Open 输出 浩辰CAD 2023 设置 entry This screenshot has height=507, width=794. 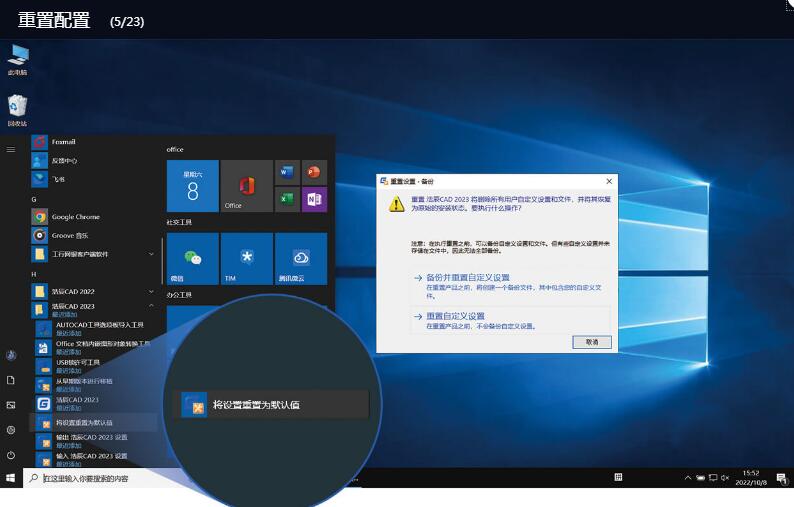pyautogui.click(x=96, y=441)
